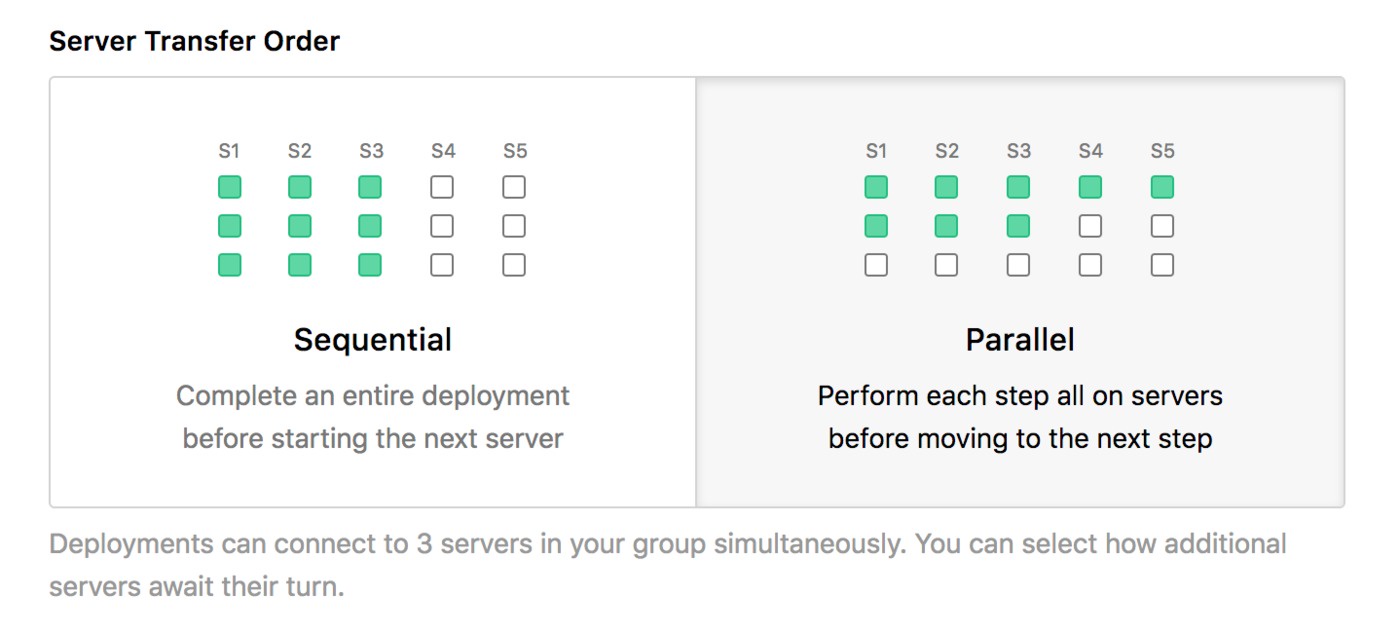
Task: Click the S1 label in the Sequential diagram
Action: coord(229,151)
